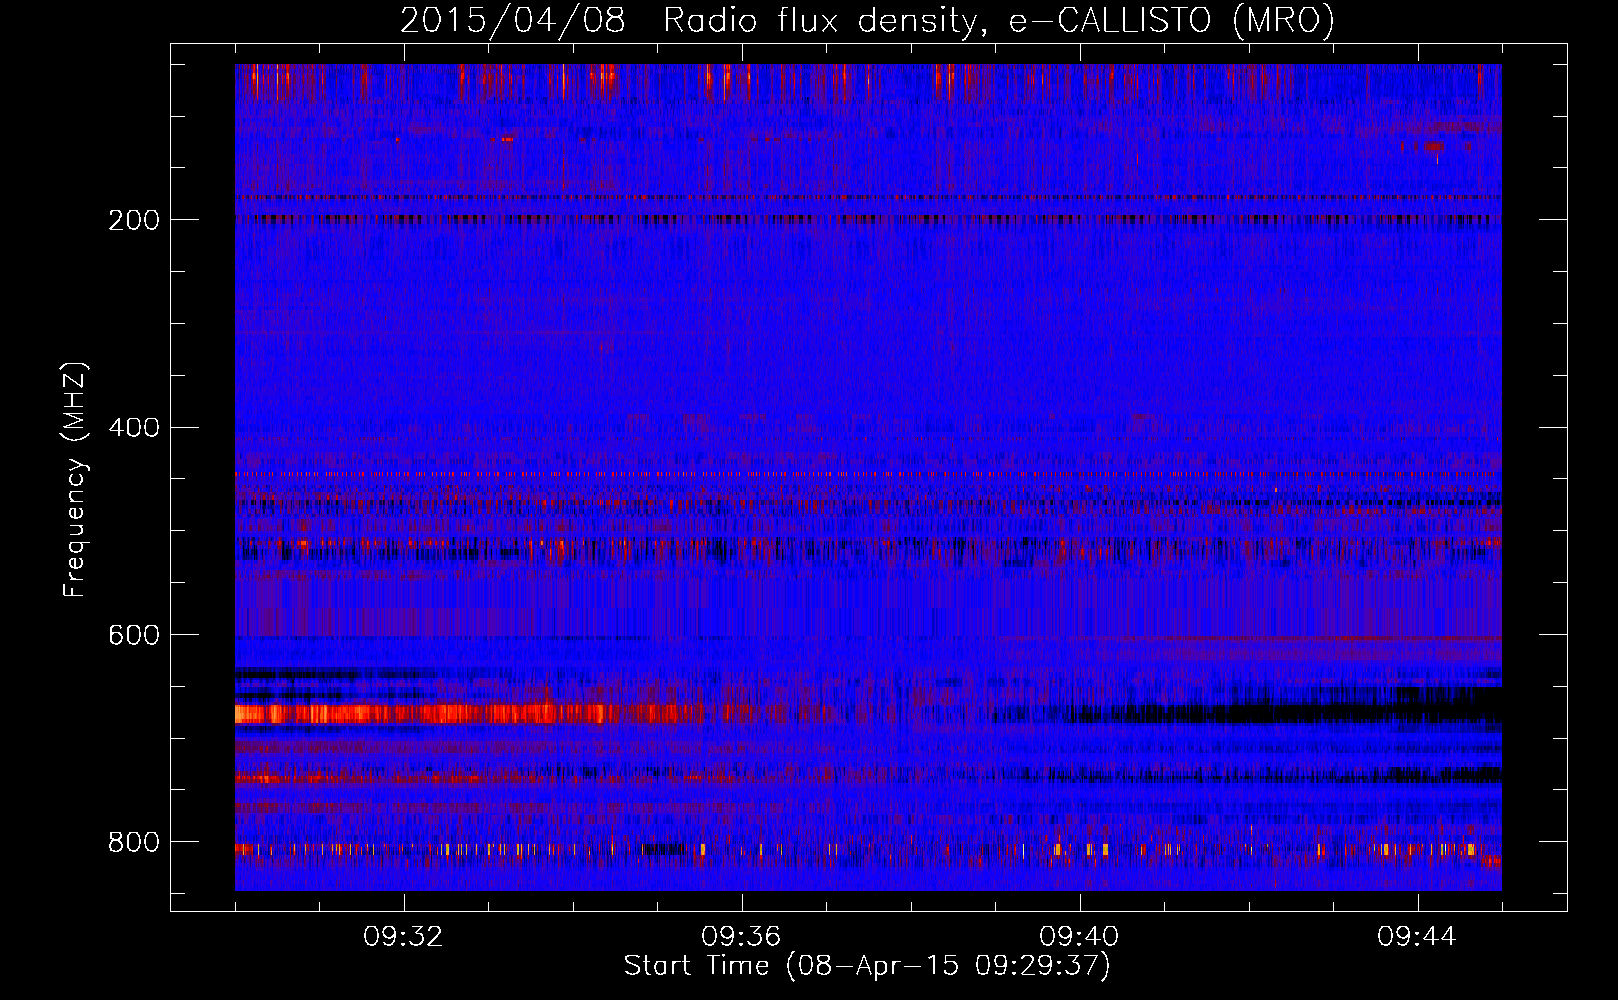This screenshot has width=1618, height=1000.
Task: Click the 600 frequency tick label
Action: click(133, 636)
